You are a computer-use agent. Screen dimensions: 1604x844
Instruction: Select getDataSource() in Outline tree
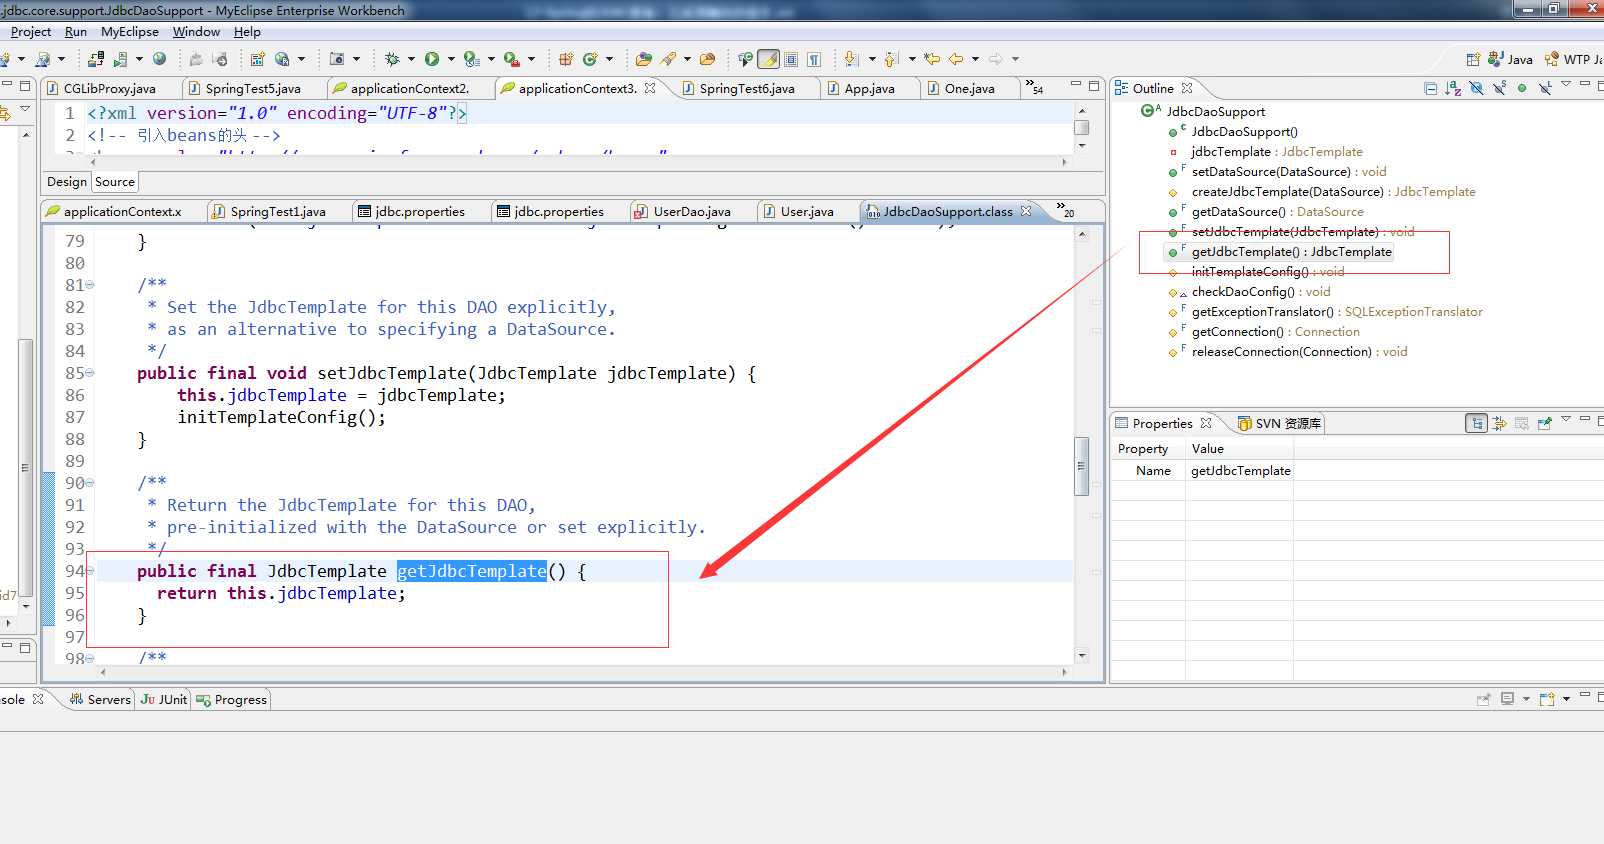(1237, 212)
